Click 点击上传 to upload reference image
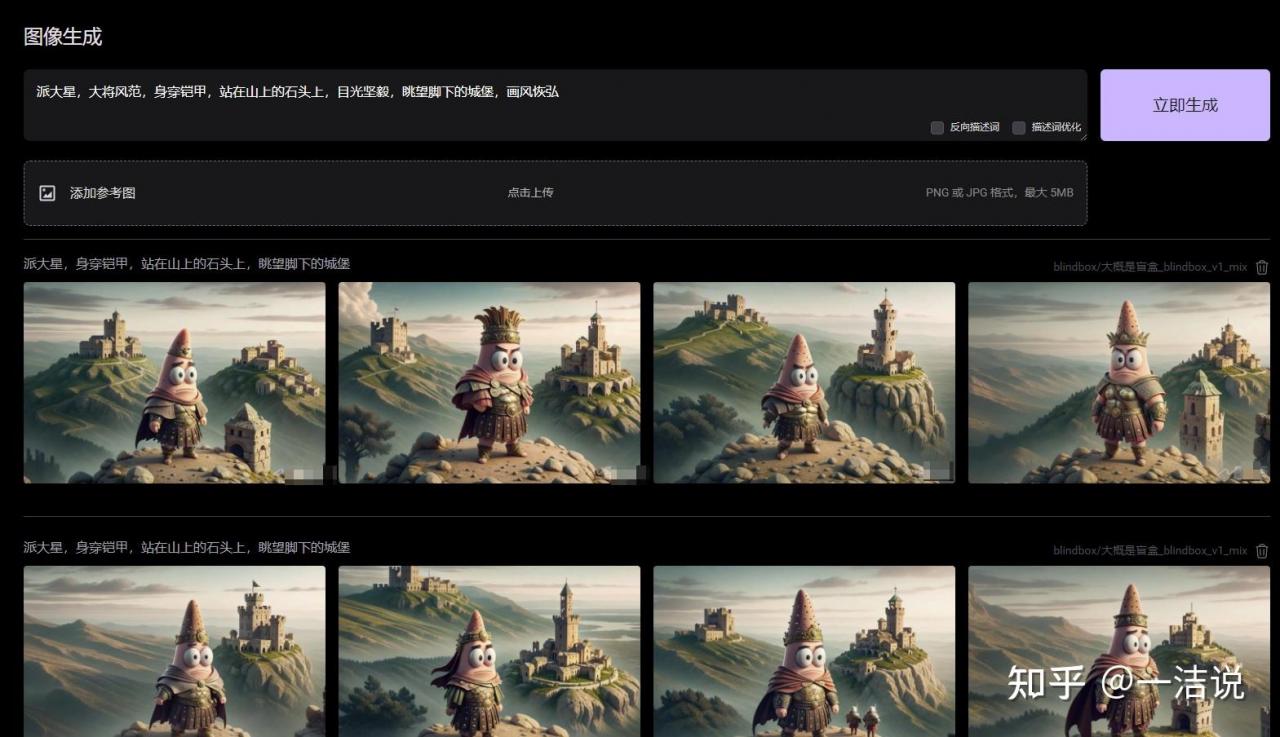1280x737 pixels. click(530, 193)
